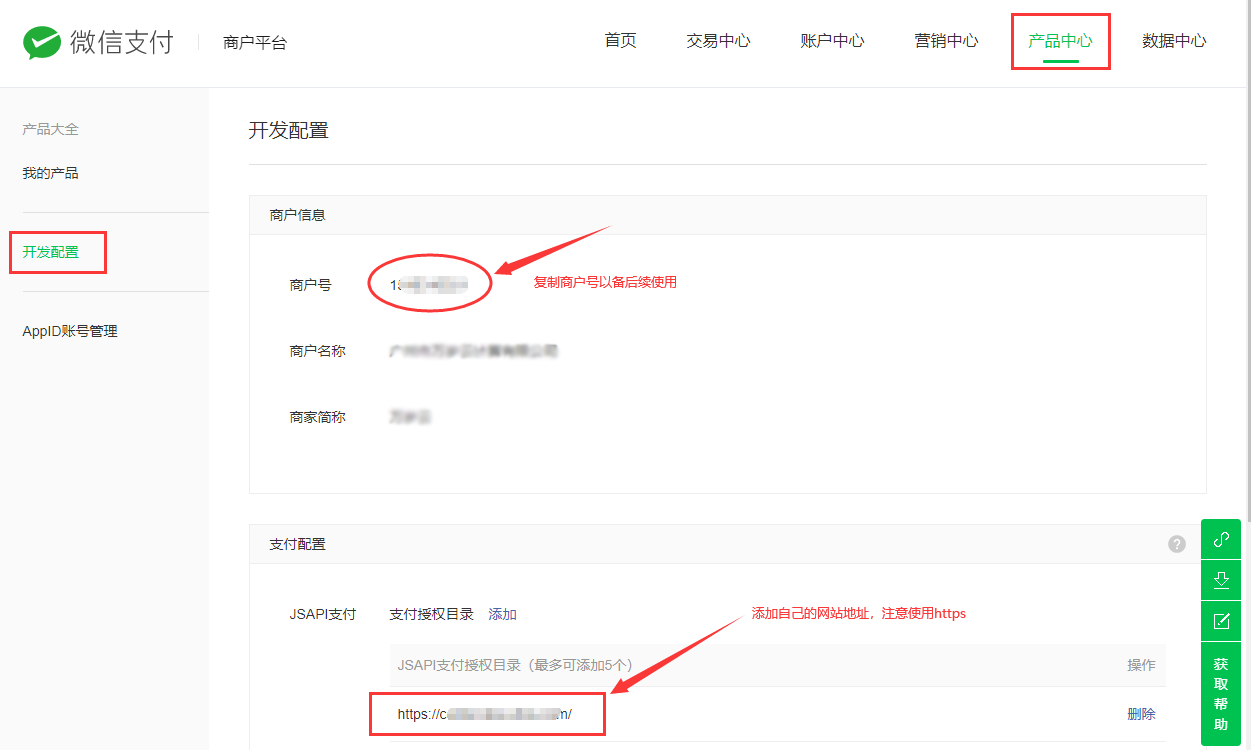Click the 商户平台 header label

[x=255, y=43]
